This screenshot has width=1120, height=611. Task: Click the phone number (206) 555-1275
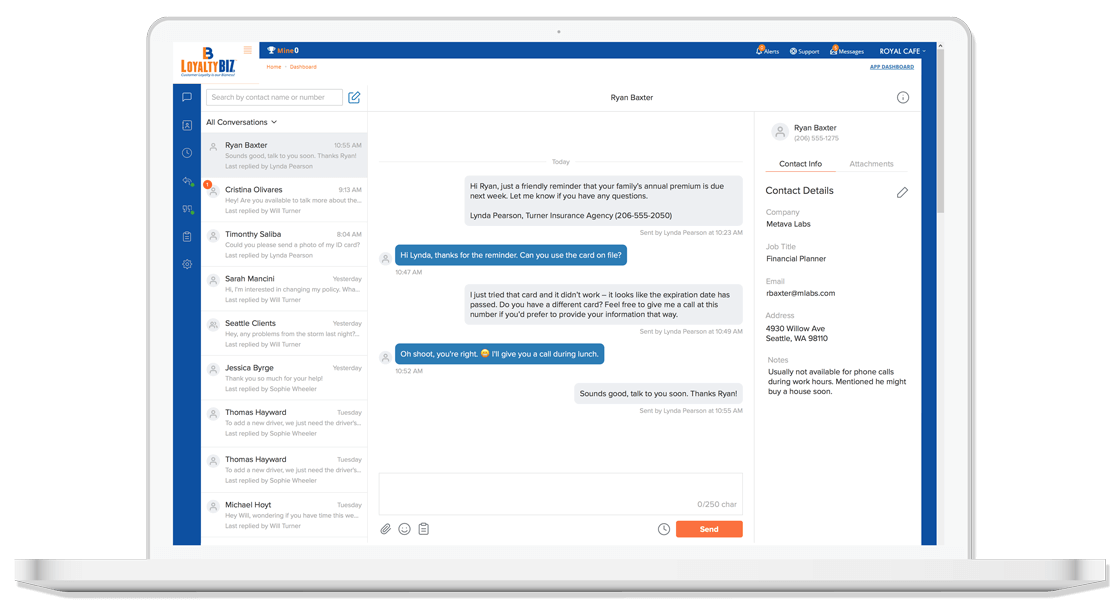click(816, 139)
